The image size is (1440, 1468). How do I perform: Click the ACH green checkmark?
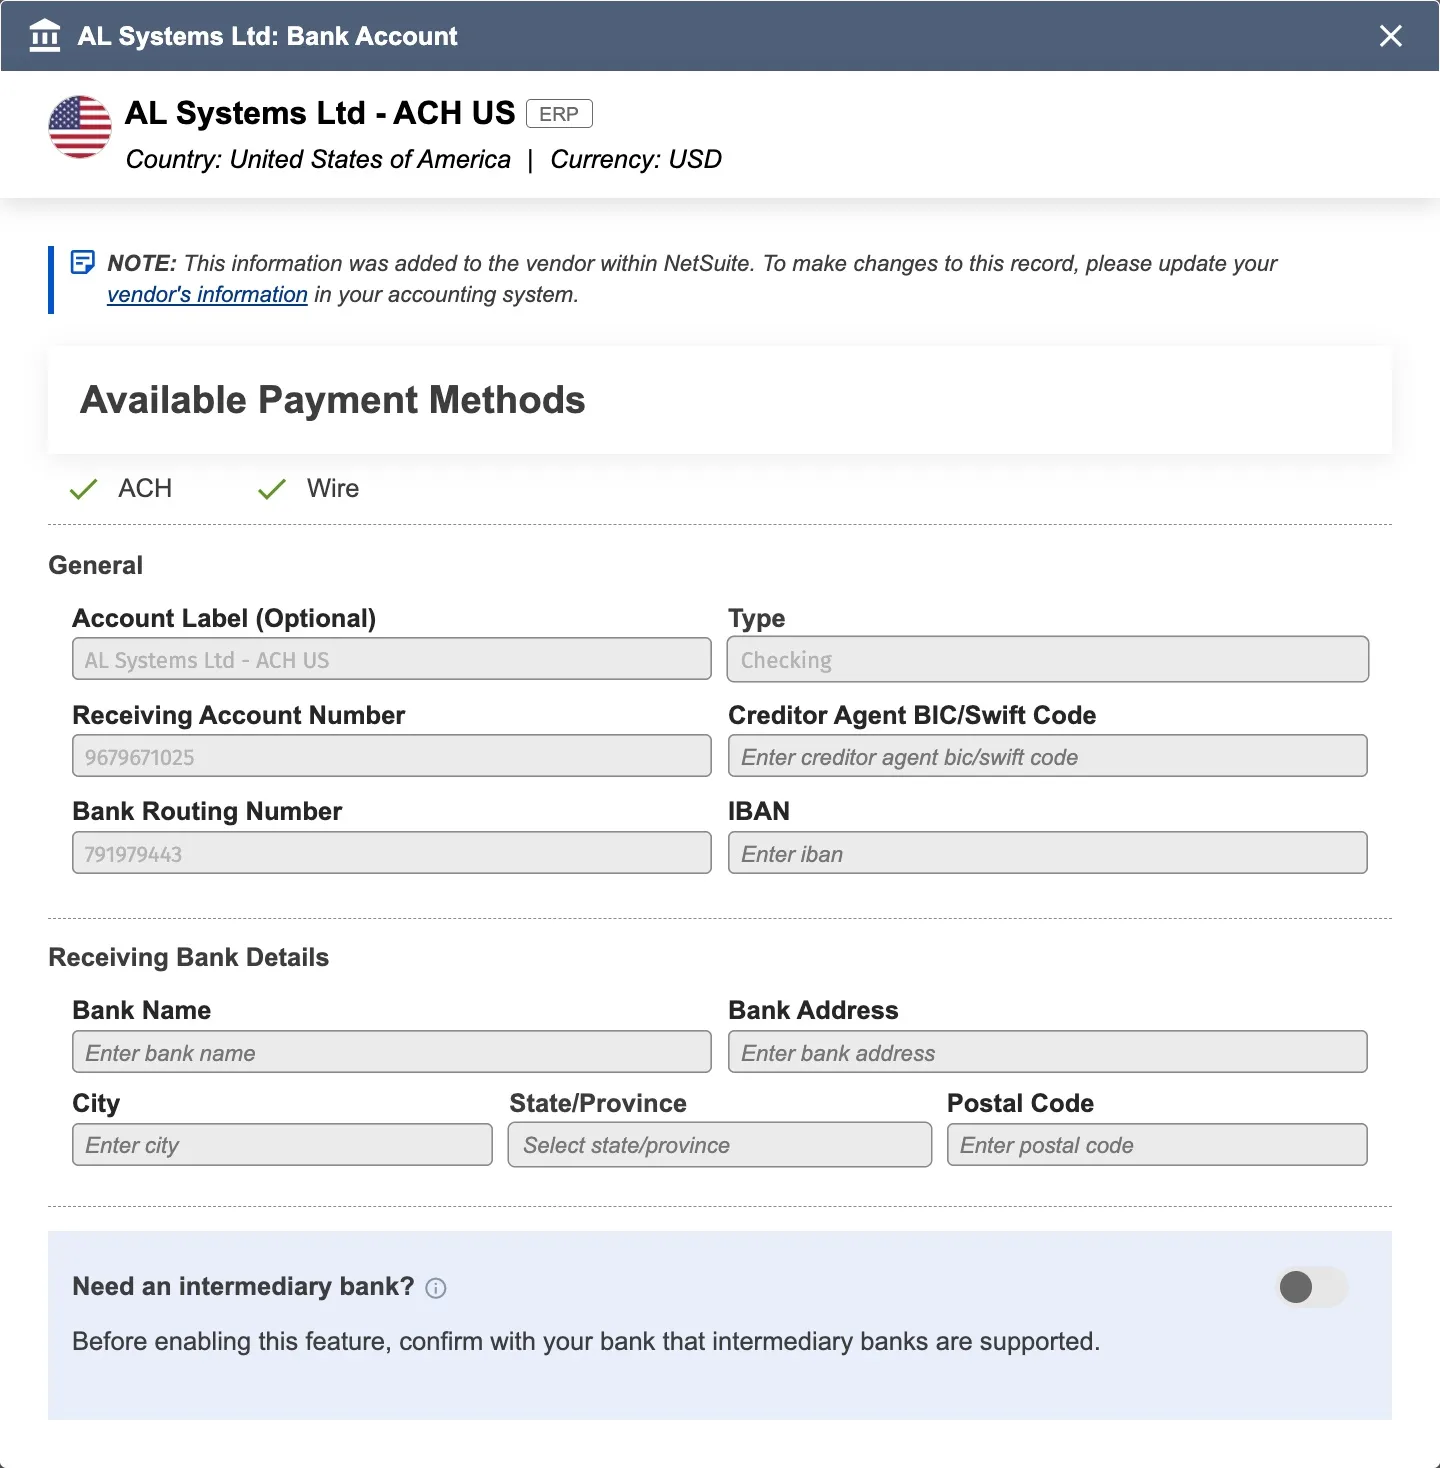pos(84,489)
